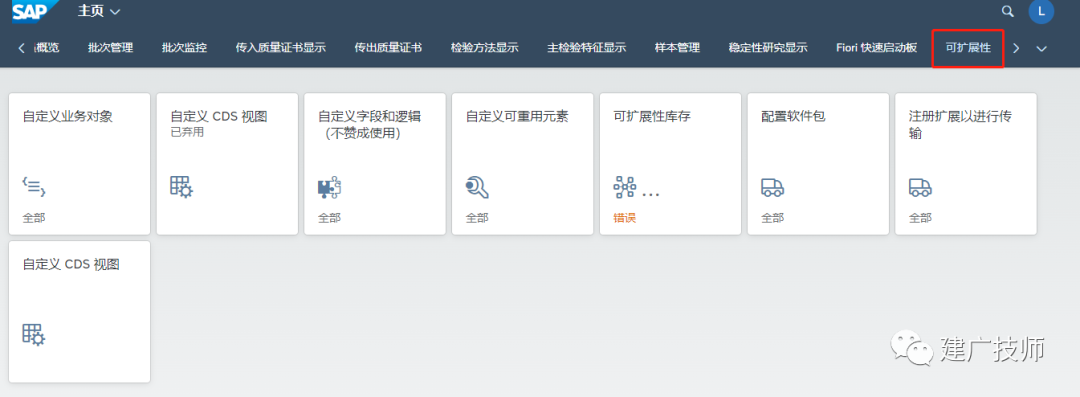
Task: Open the 自定义业务对象 tile title
Action: click(x=68, y=116)
